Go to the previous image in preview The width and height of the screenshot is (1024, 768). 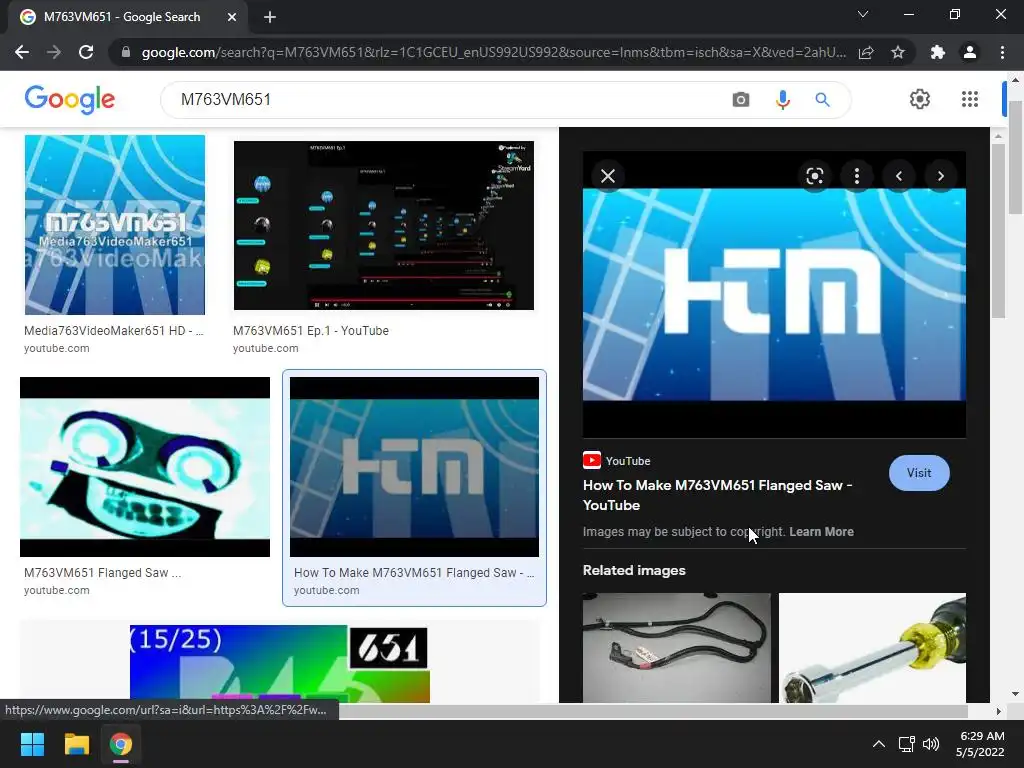(899, 176)
